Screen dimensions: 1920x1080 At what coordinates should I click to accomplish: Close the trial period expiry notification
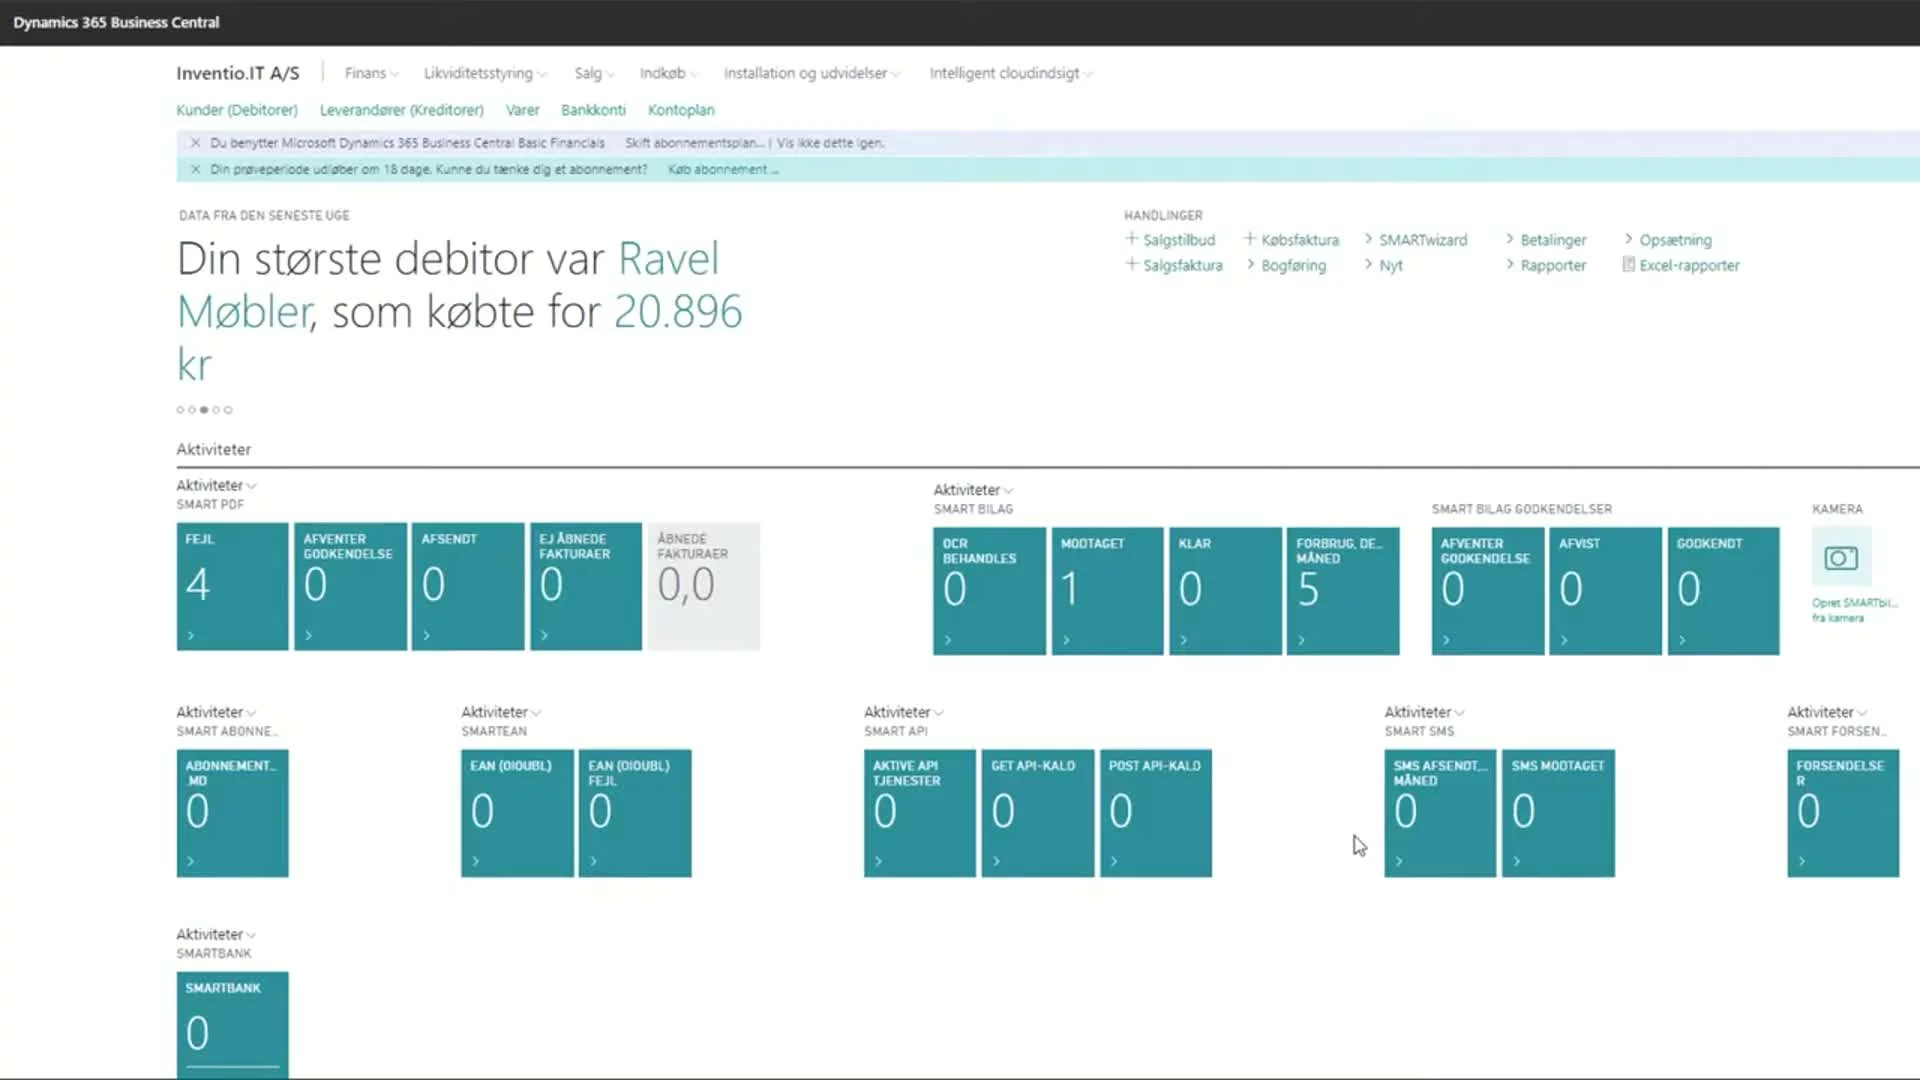tap(196, 169)
